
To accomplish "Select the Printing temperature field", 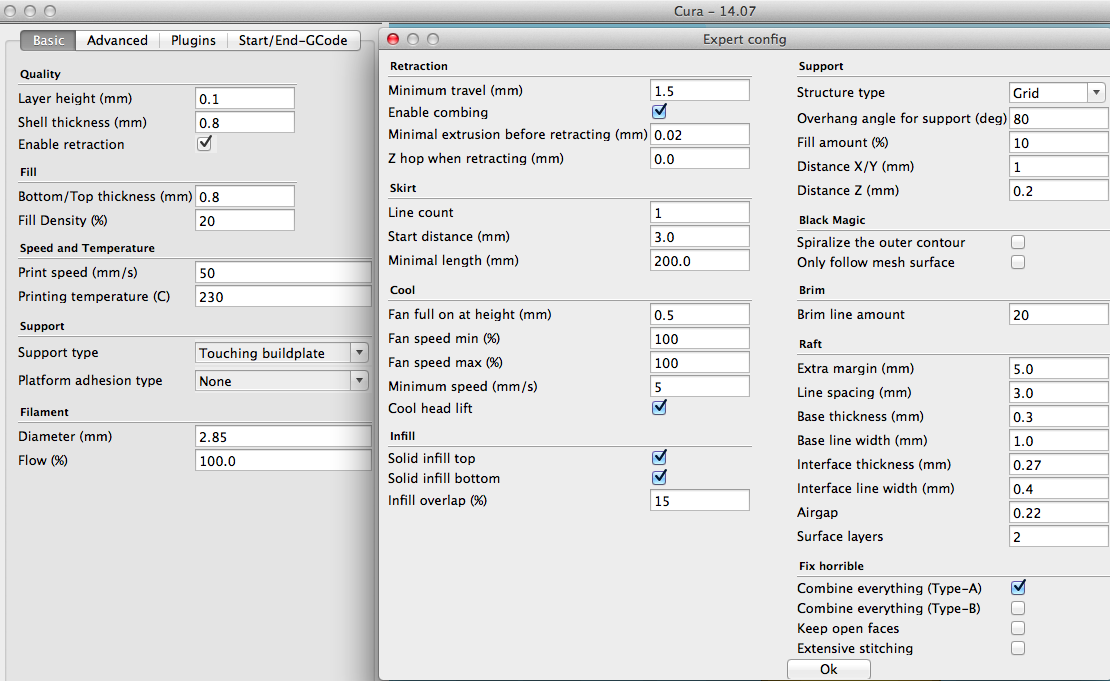I will (x=283, y=297).
